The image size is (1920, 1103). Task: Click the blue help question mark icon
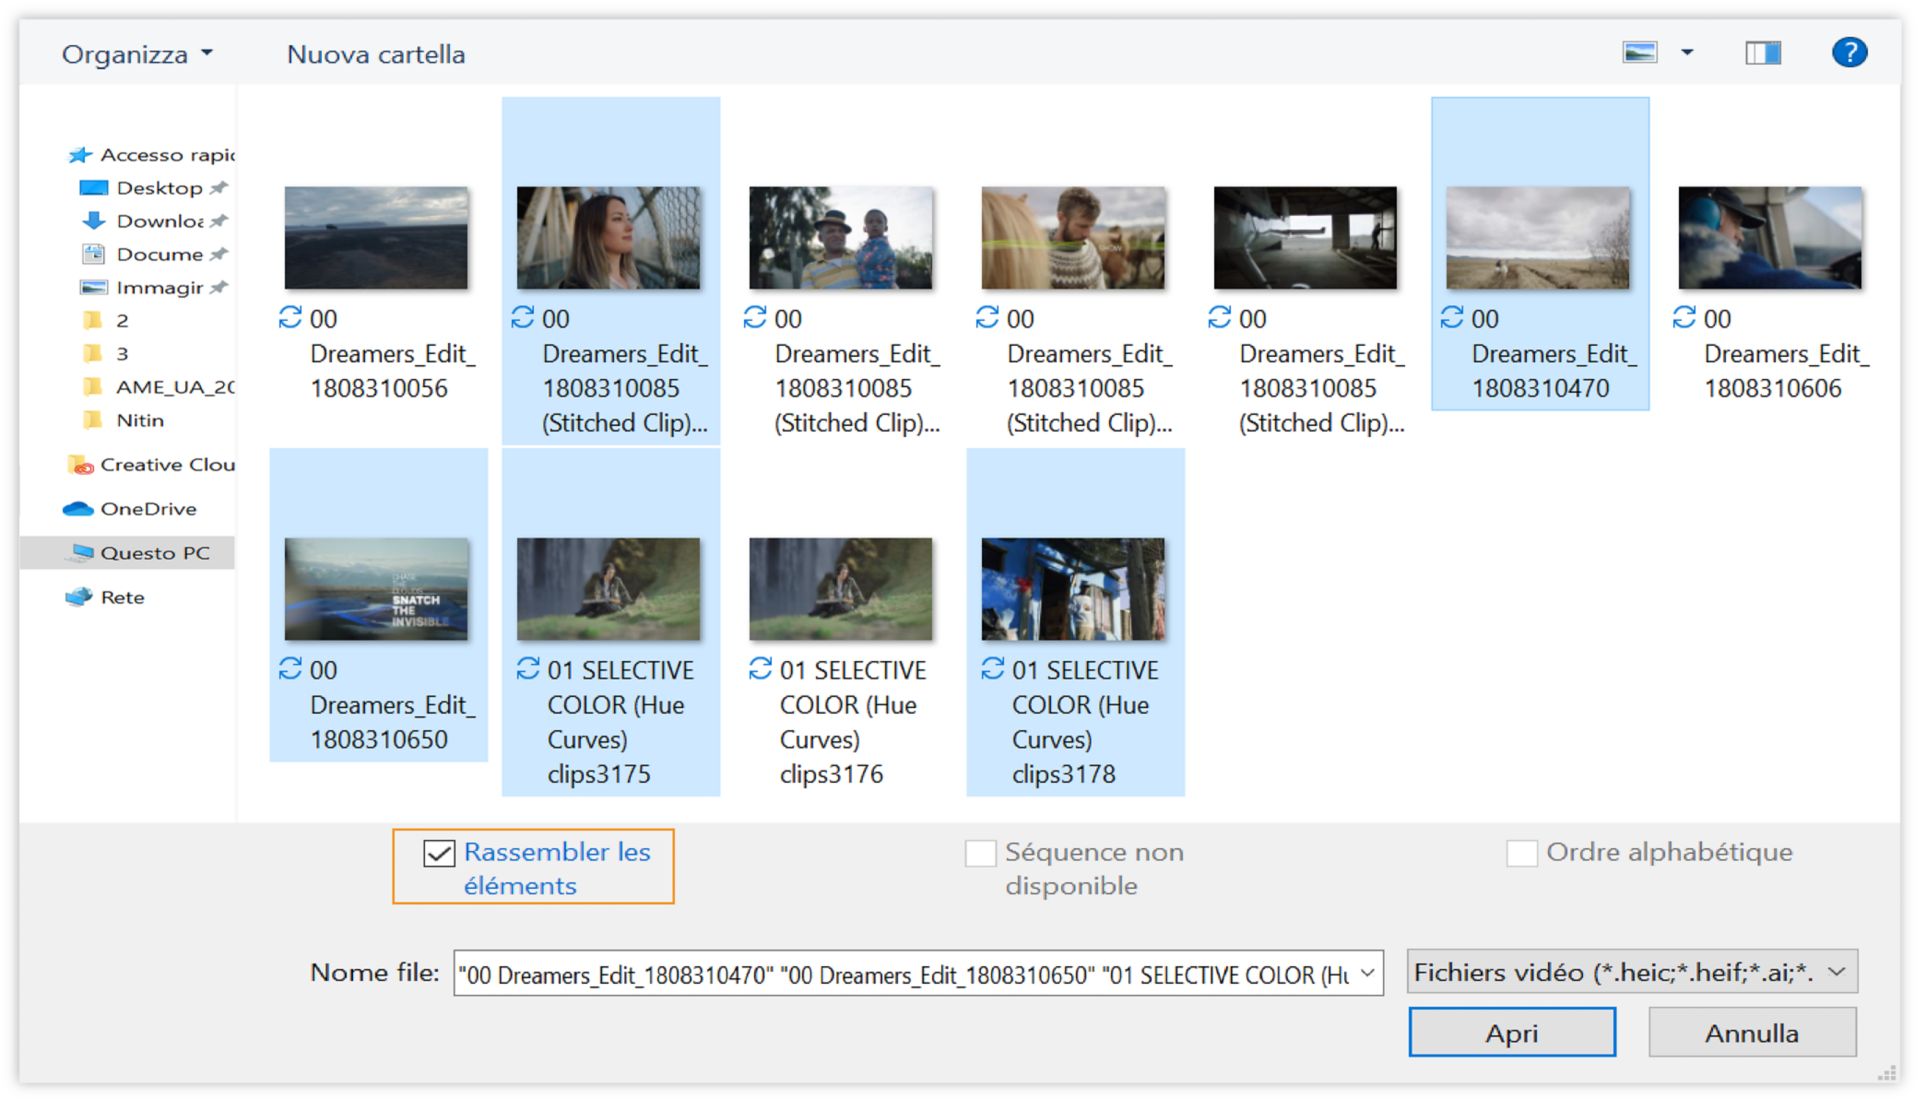[1849, 52]
